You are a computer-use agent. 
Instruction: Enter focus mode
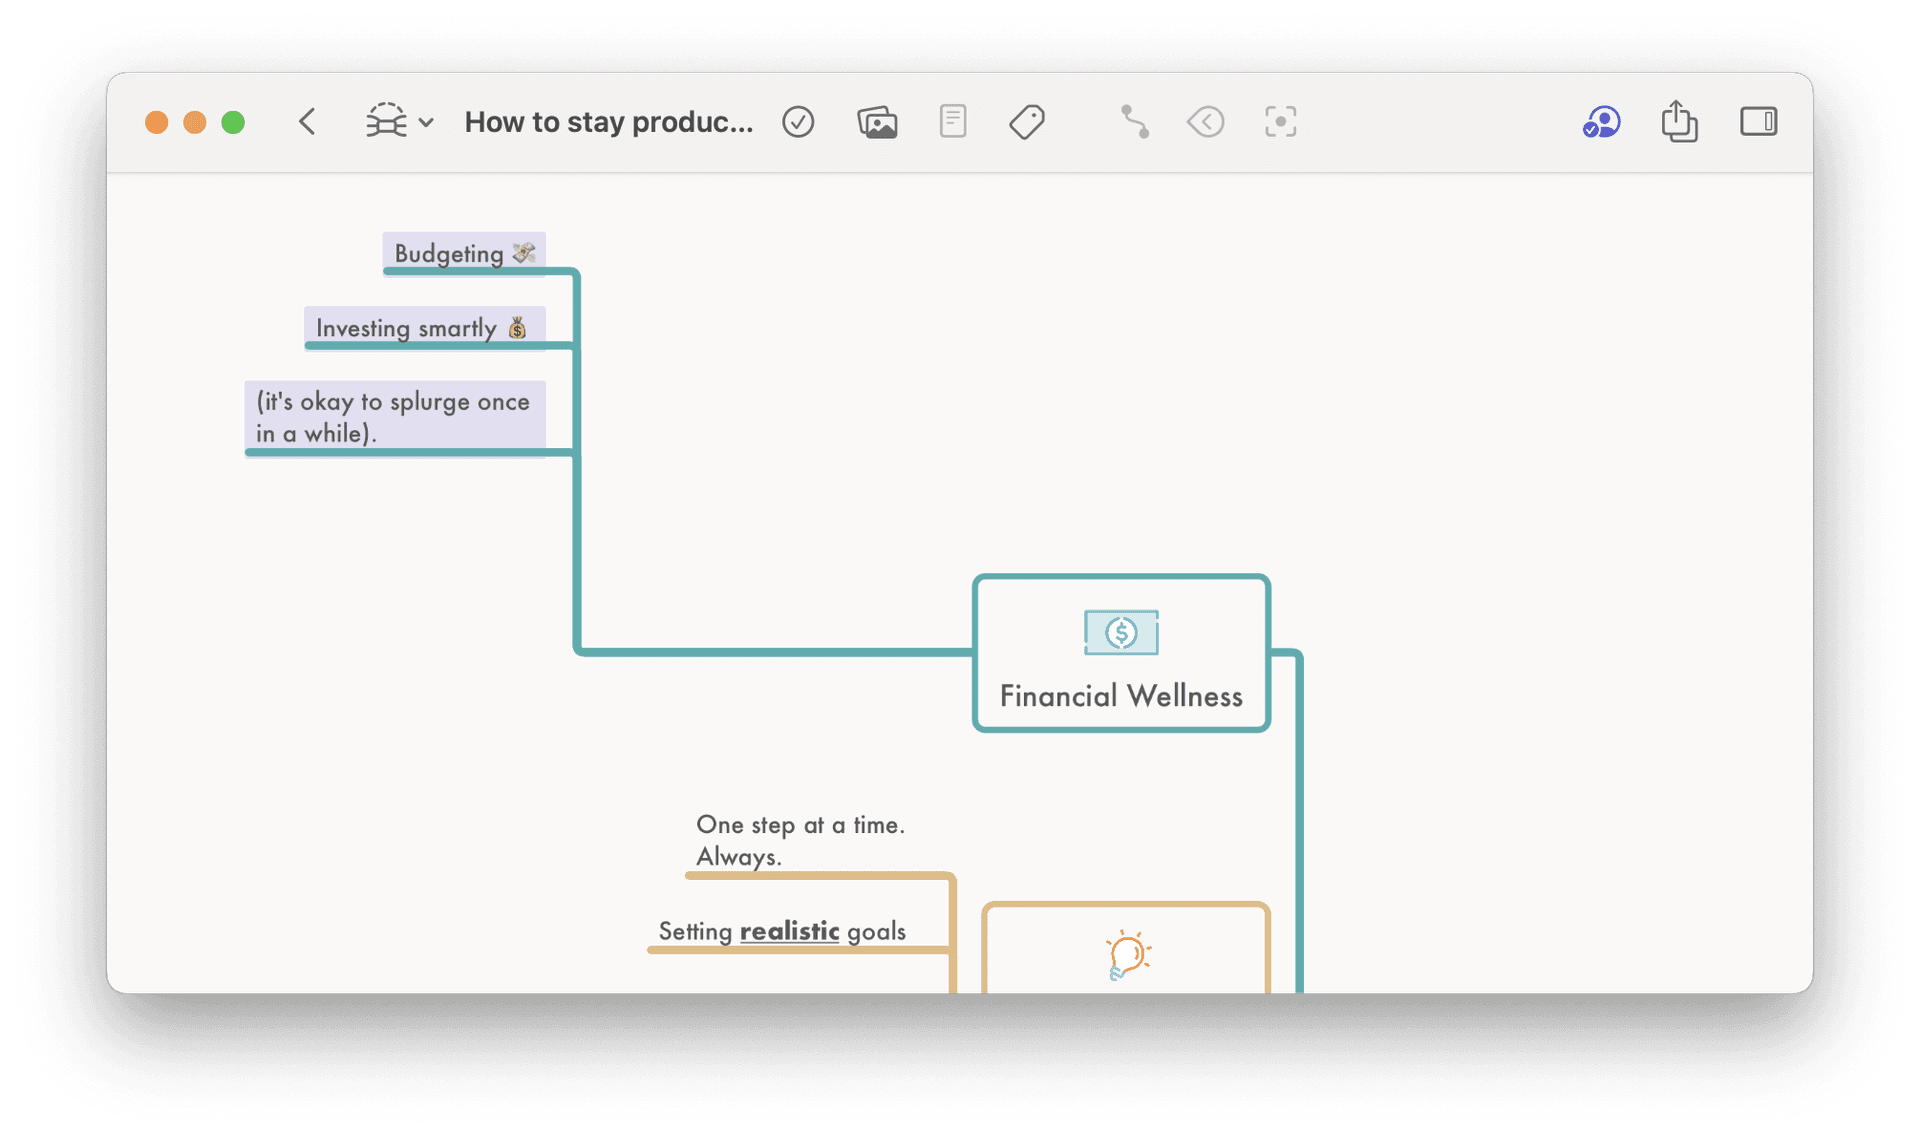[x=1280, y=121]
